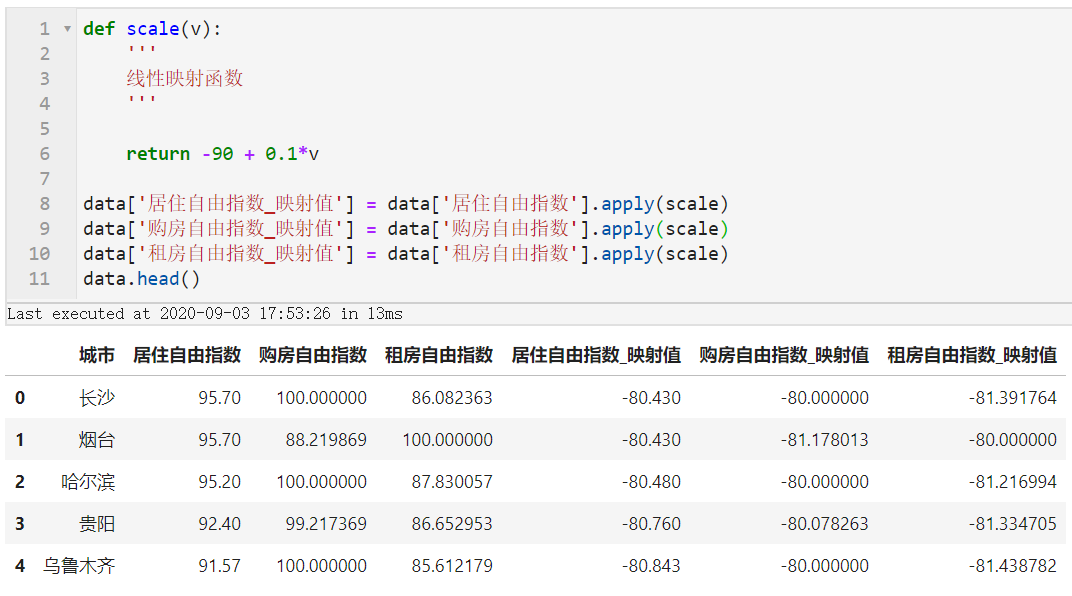Click the 烟台 city cell
The image size is (1072, 596).
click(96, 440)
